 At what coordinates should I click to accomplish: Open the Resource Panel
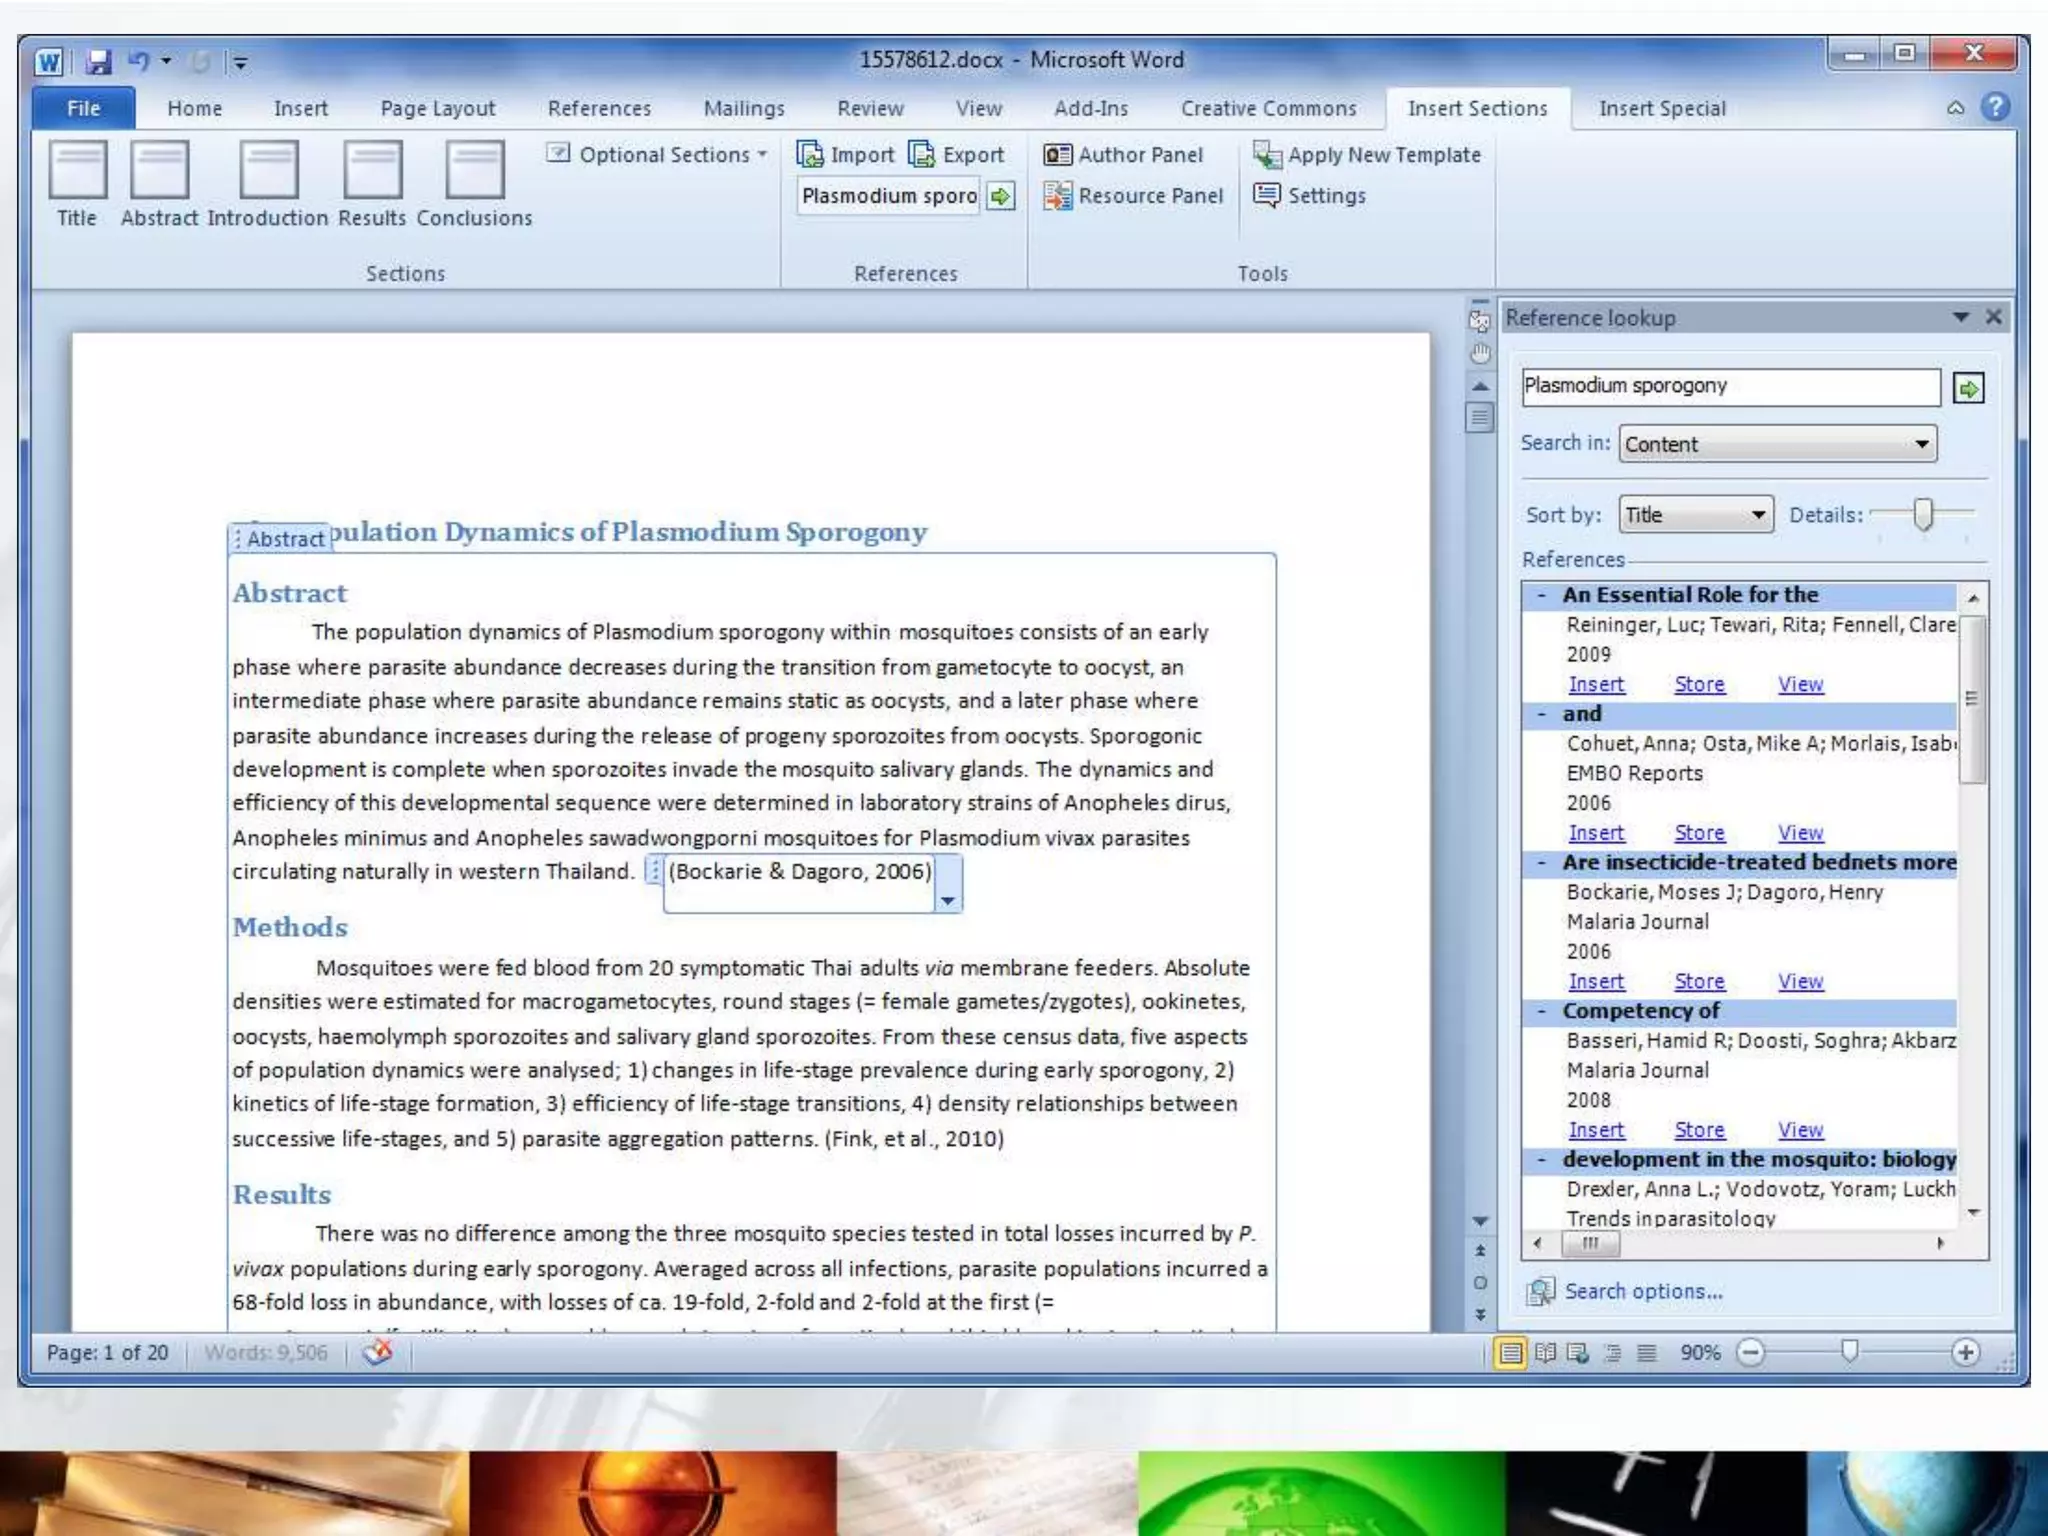[x=1133, y=196]
